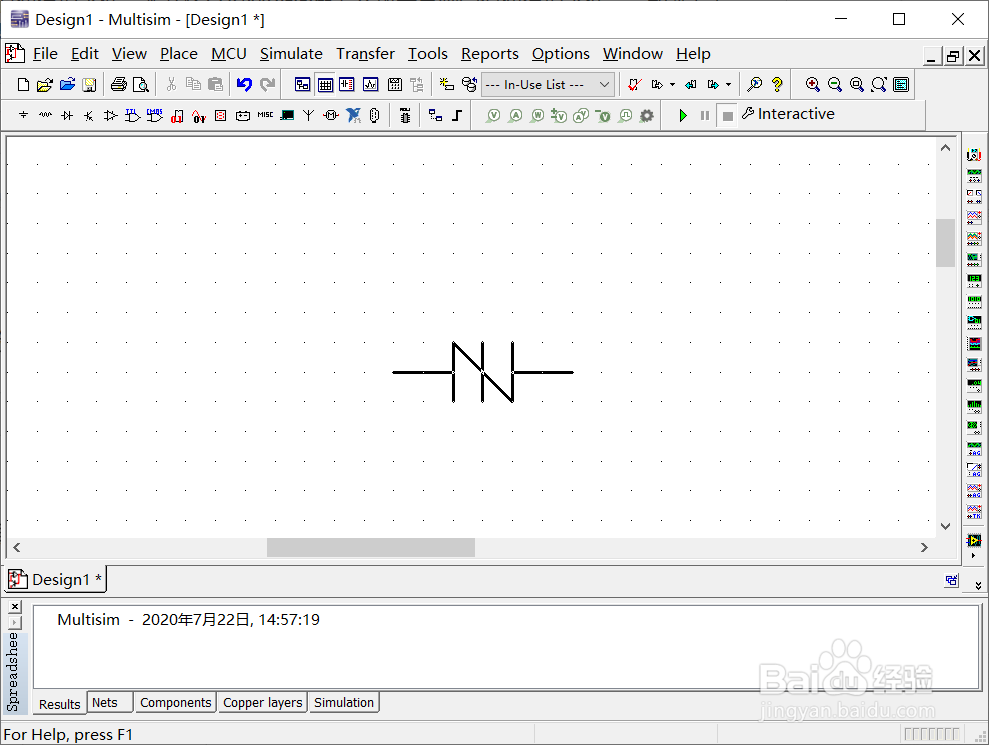Place Power component (battery) icon
This screenshot has height=745, width=989.
pos(243,115)
